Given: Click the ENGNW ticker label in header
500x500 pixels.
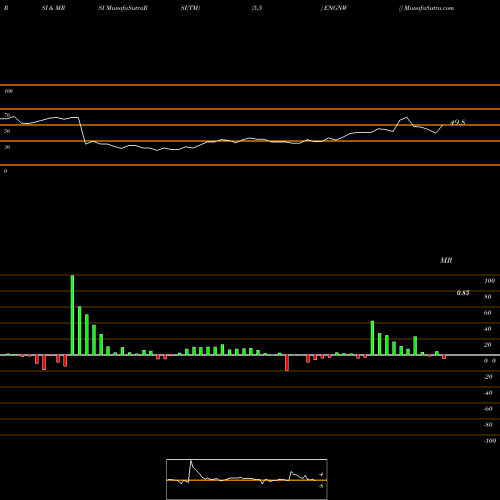Looking at the screenshot, I should [335, 8].
